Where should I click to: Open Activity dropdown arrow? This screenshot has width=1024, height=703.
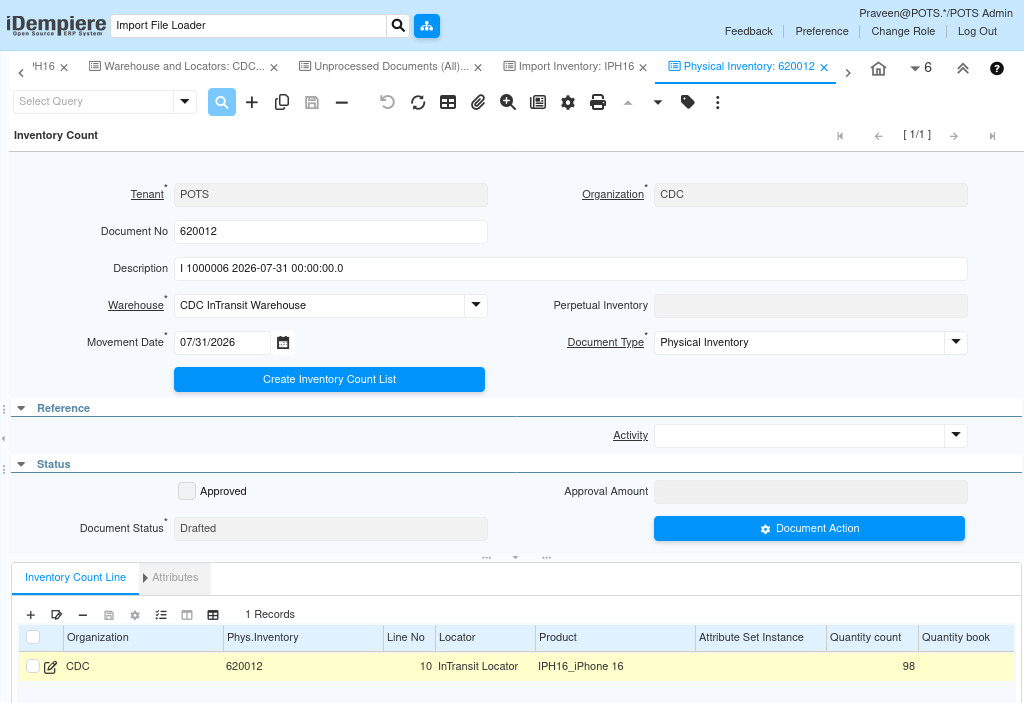point(955,435)
